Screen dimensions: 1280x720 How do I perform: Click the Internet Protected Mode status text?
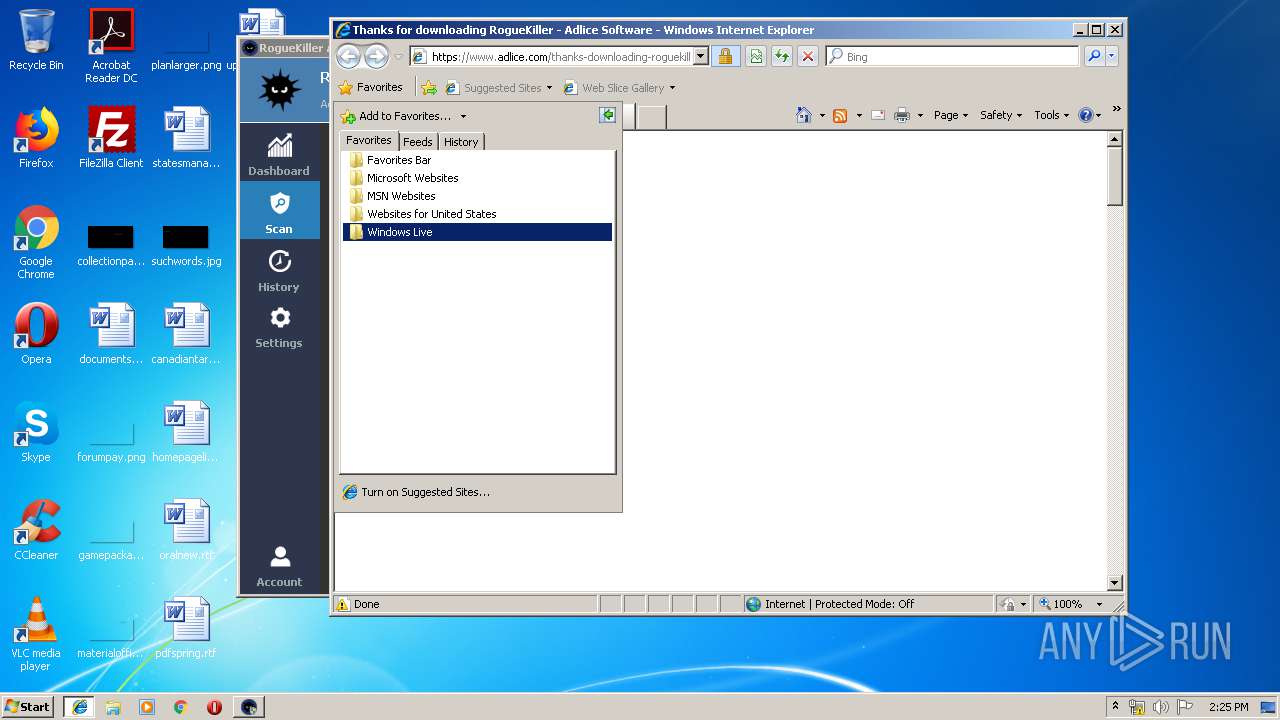(x=840, y=604)
